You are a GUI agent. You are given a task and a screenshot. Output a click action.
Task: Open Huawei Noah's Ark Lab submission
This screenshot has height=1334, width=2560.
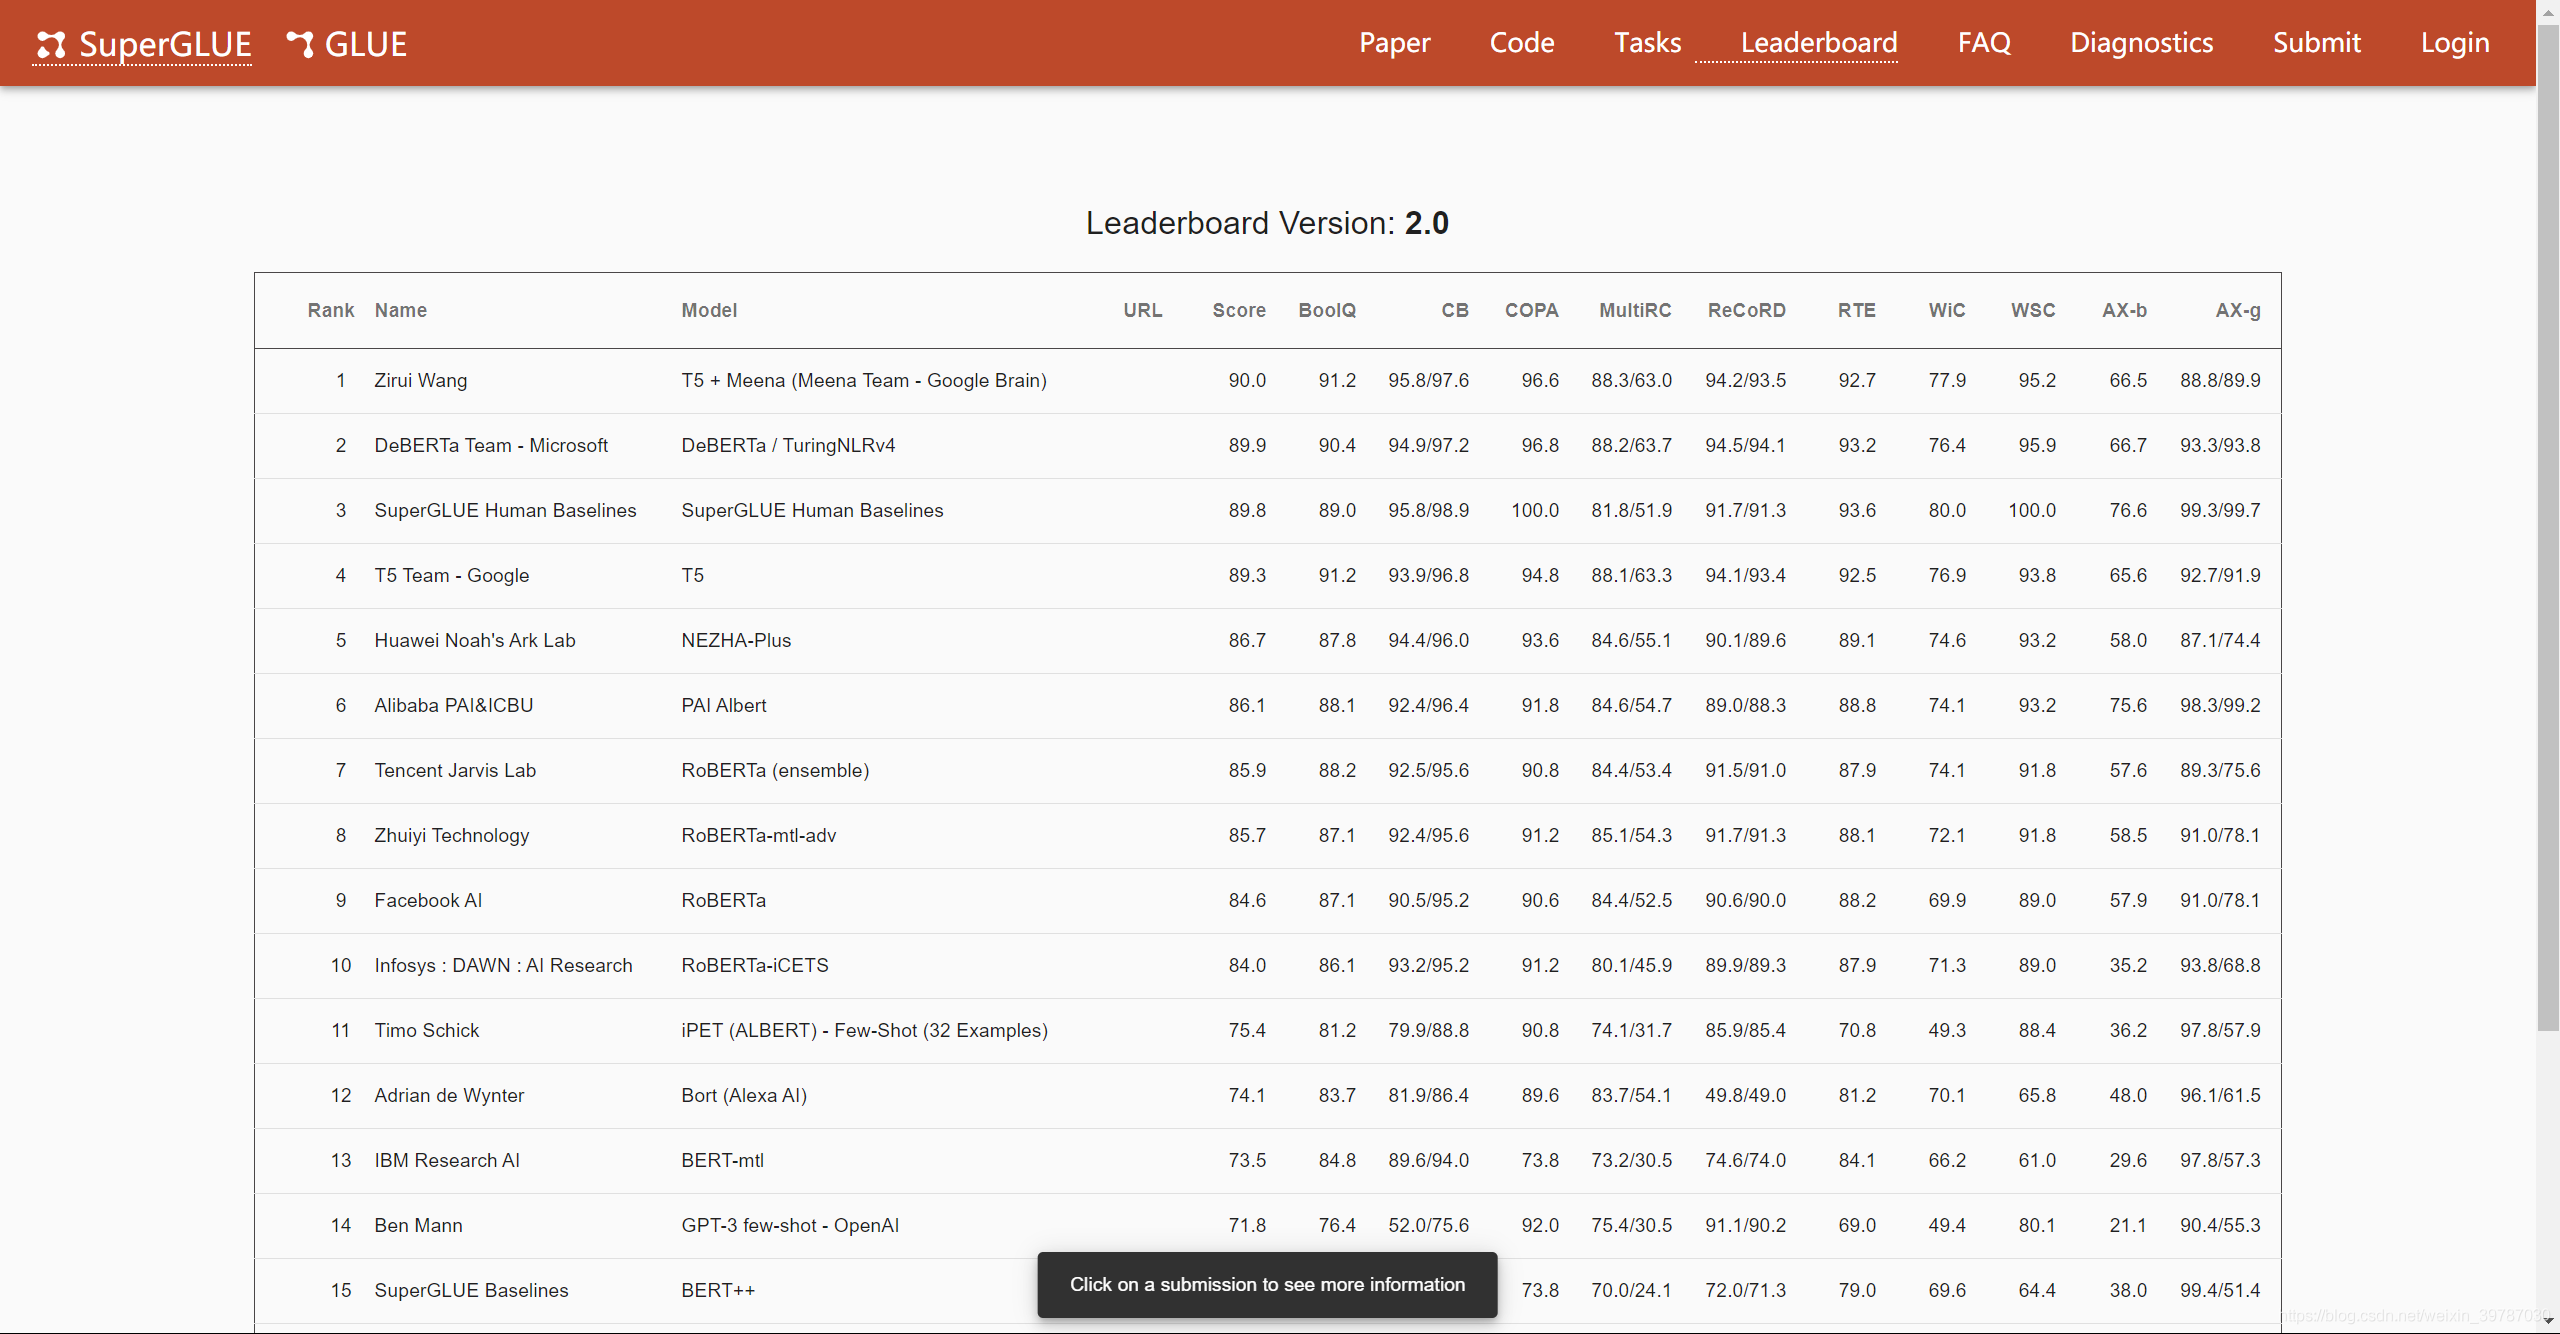(x=1268, y=641)
